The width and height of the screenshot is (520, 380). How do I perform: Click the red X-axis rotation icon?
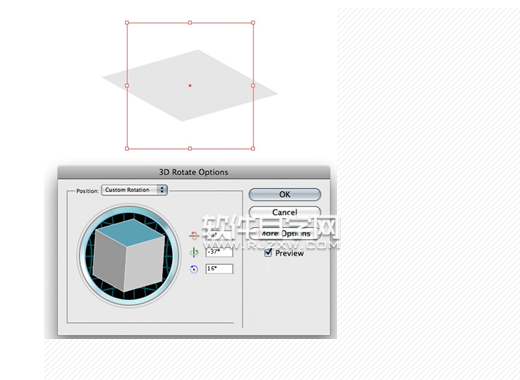point(194,236)
